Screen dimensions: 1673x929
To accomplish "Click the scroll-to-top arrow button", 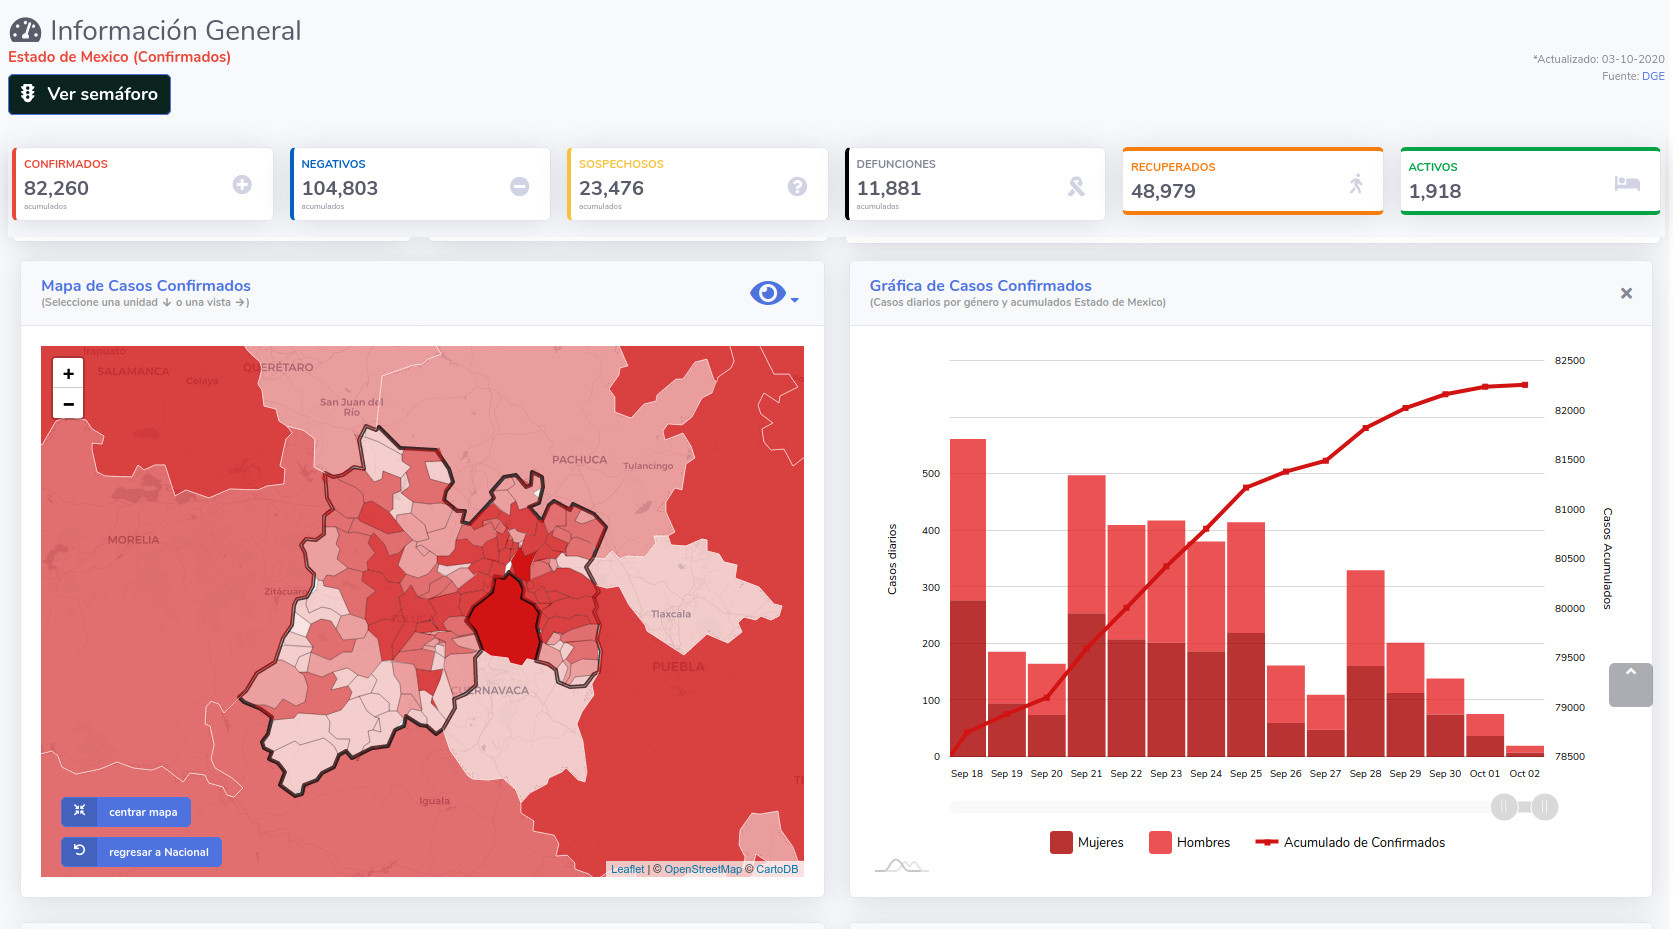I will coord(1631,685).
